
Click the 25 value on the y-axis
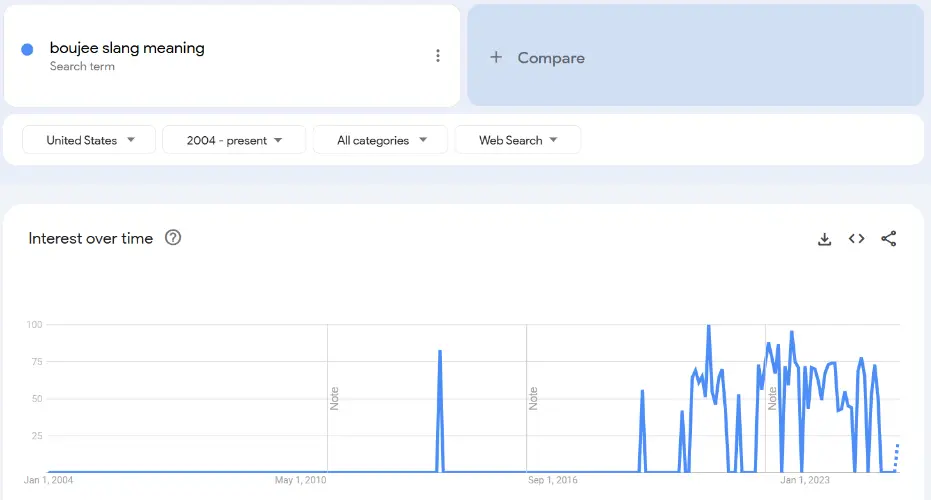point(37,436)
